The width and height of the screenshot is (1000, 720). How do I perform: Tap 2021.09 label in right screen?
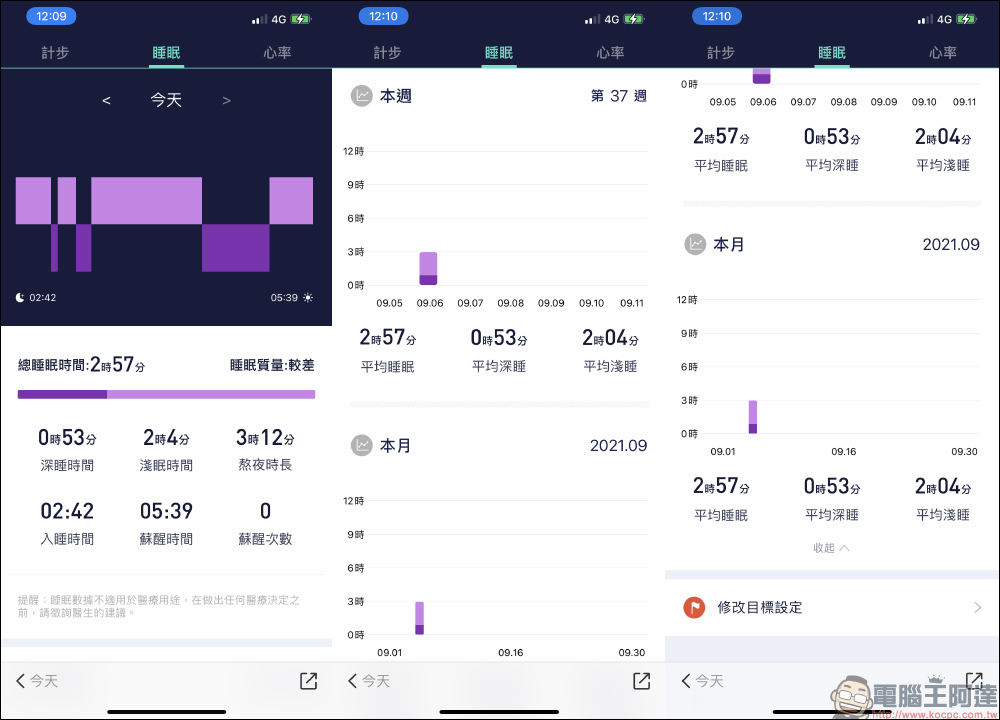click(x=951, y=244)
